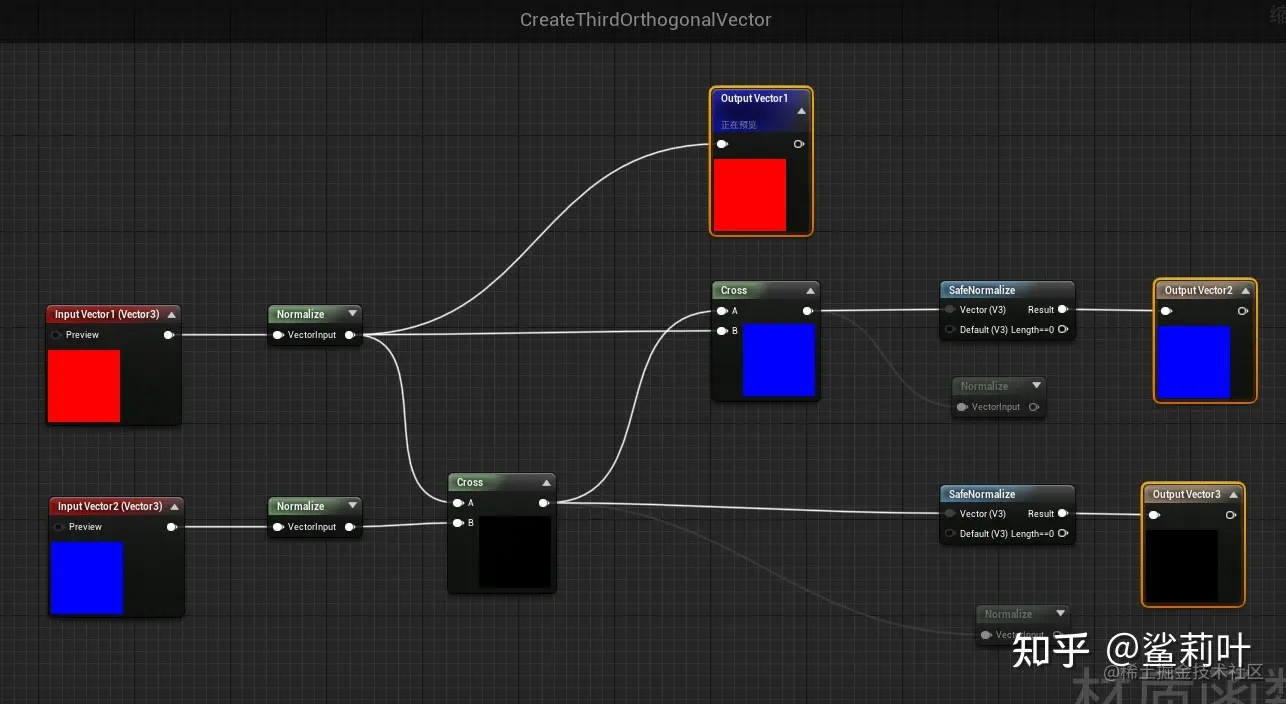
Task: Select the Output Vector2 node title
Action: pyautogui.click(x=1198, y=290)
